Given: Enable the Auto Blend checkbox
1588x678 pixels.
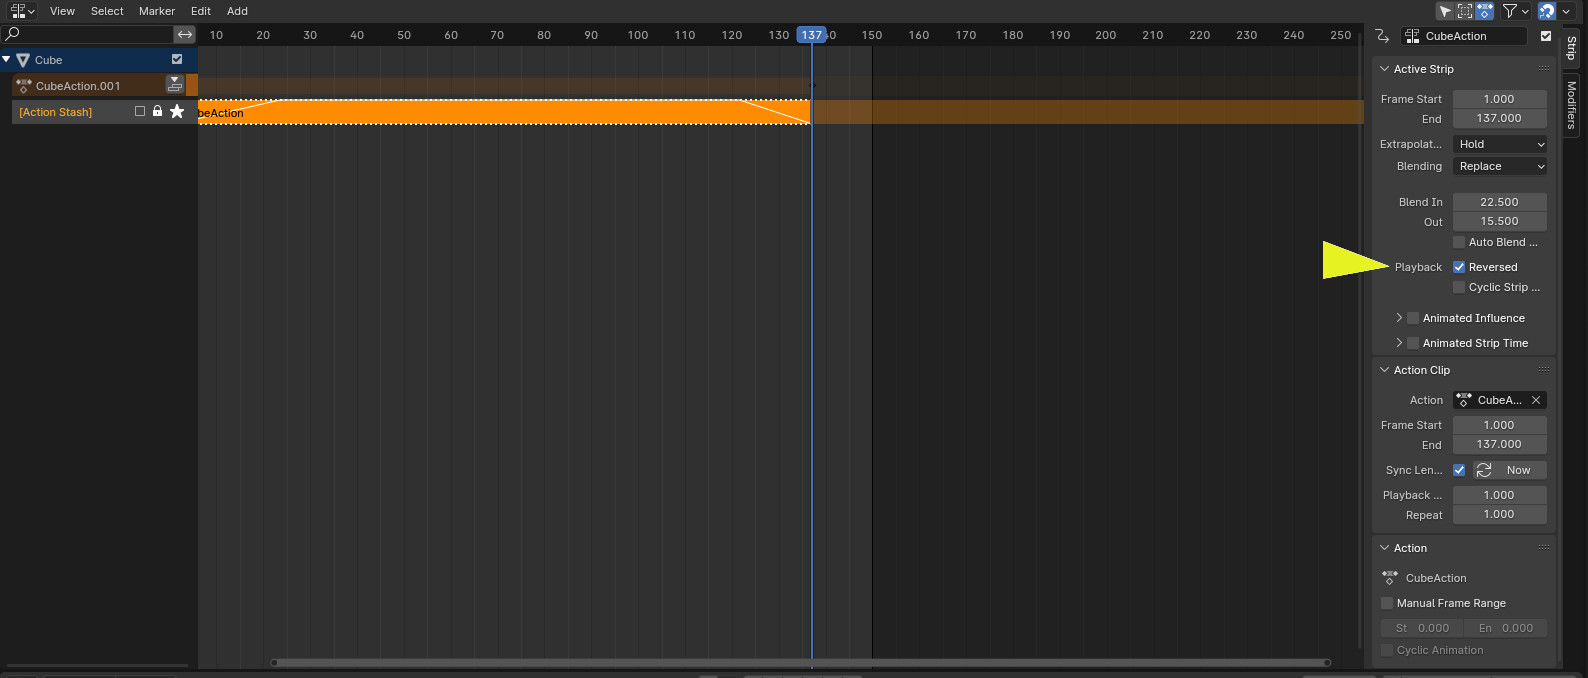Looking at the screenshot, I should pyautogui.click(x=1459, y=242).
